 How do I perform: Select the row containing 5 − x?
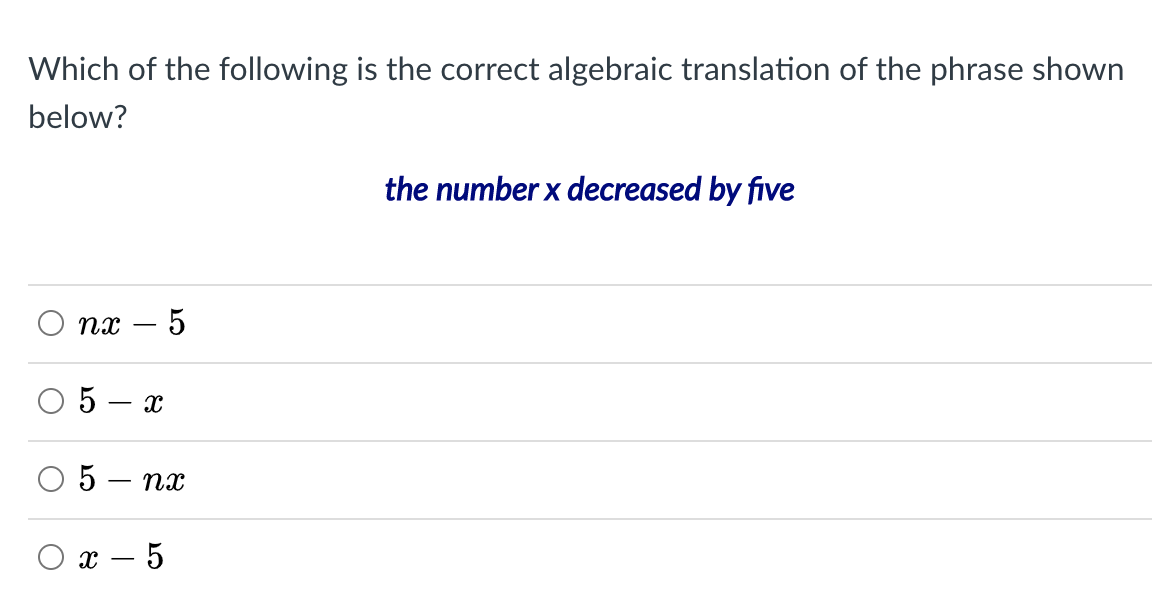400,400
